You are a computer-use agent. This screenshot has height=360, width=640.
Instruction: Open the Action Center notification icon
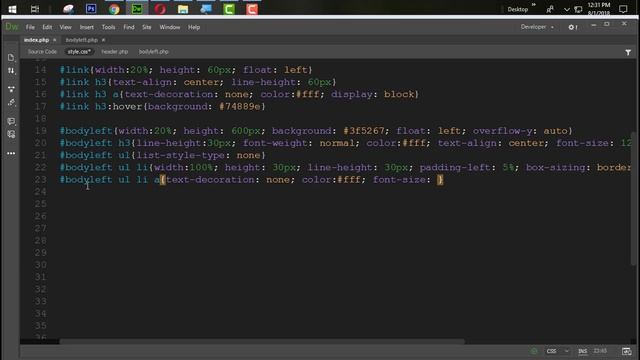[x=623, y=9]
